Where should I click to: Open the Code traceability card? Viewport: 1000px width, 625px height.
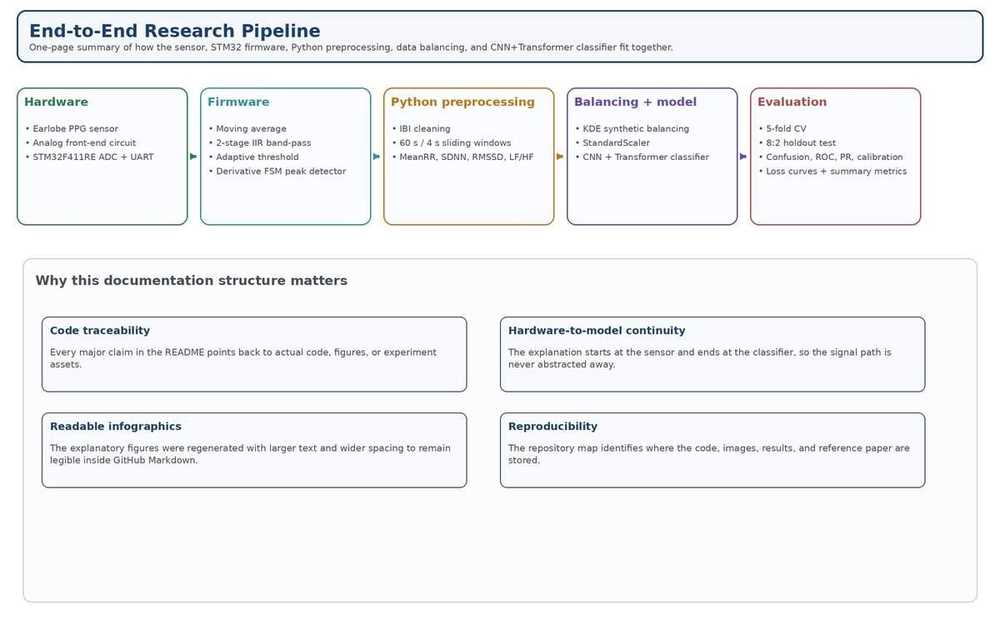254,354
